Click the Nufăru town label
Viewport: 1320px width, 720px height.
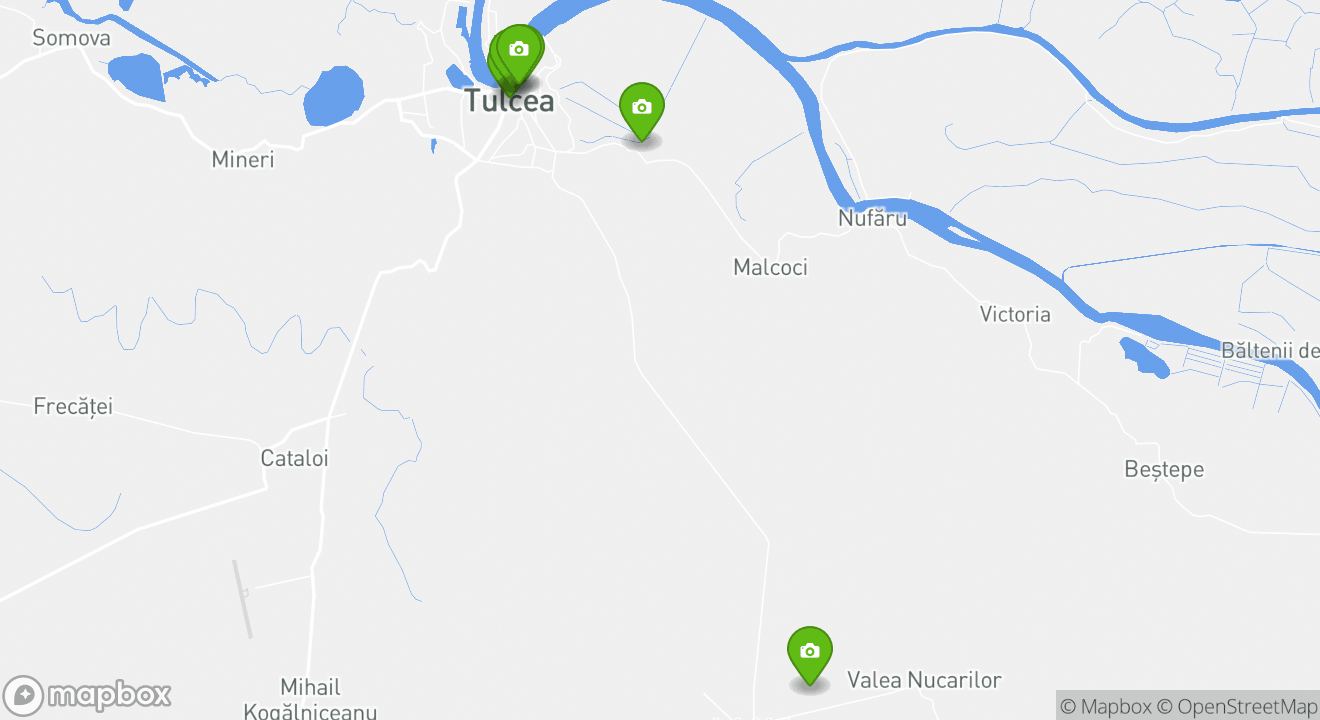click(872, 218)
